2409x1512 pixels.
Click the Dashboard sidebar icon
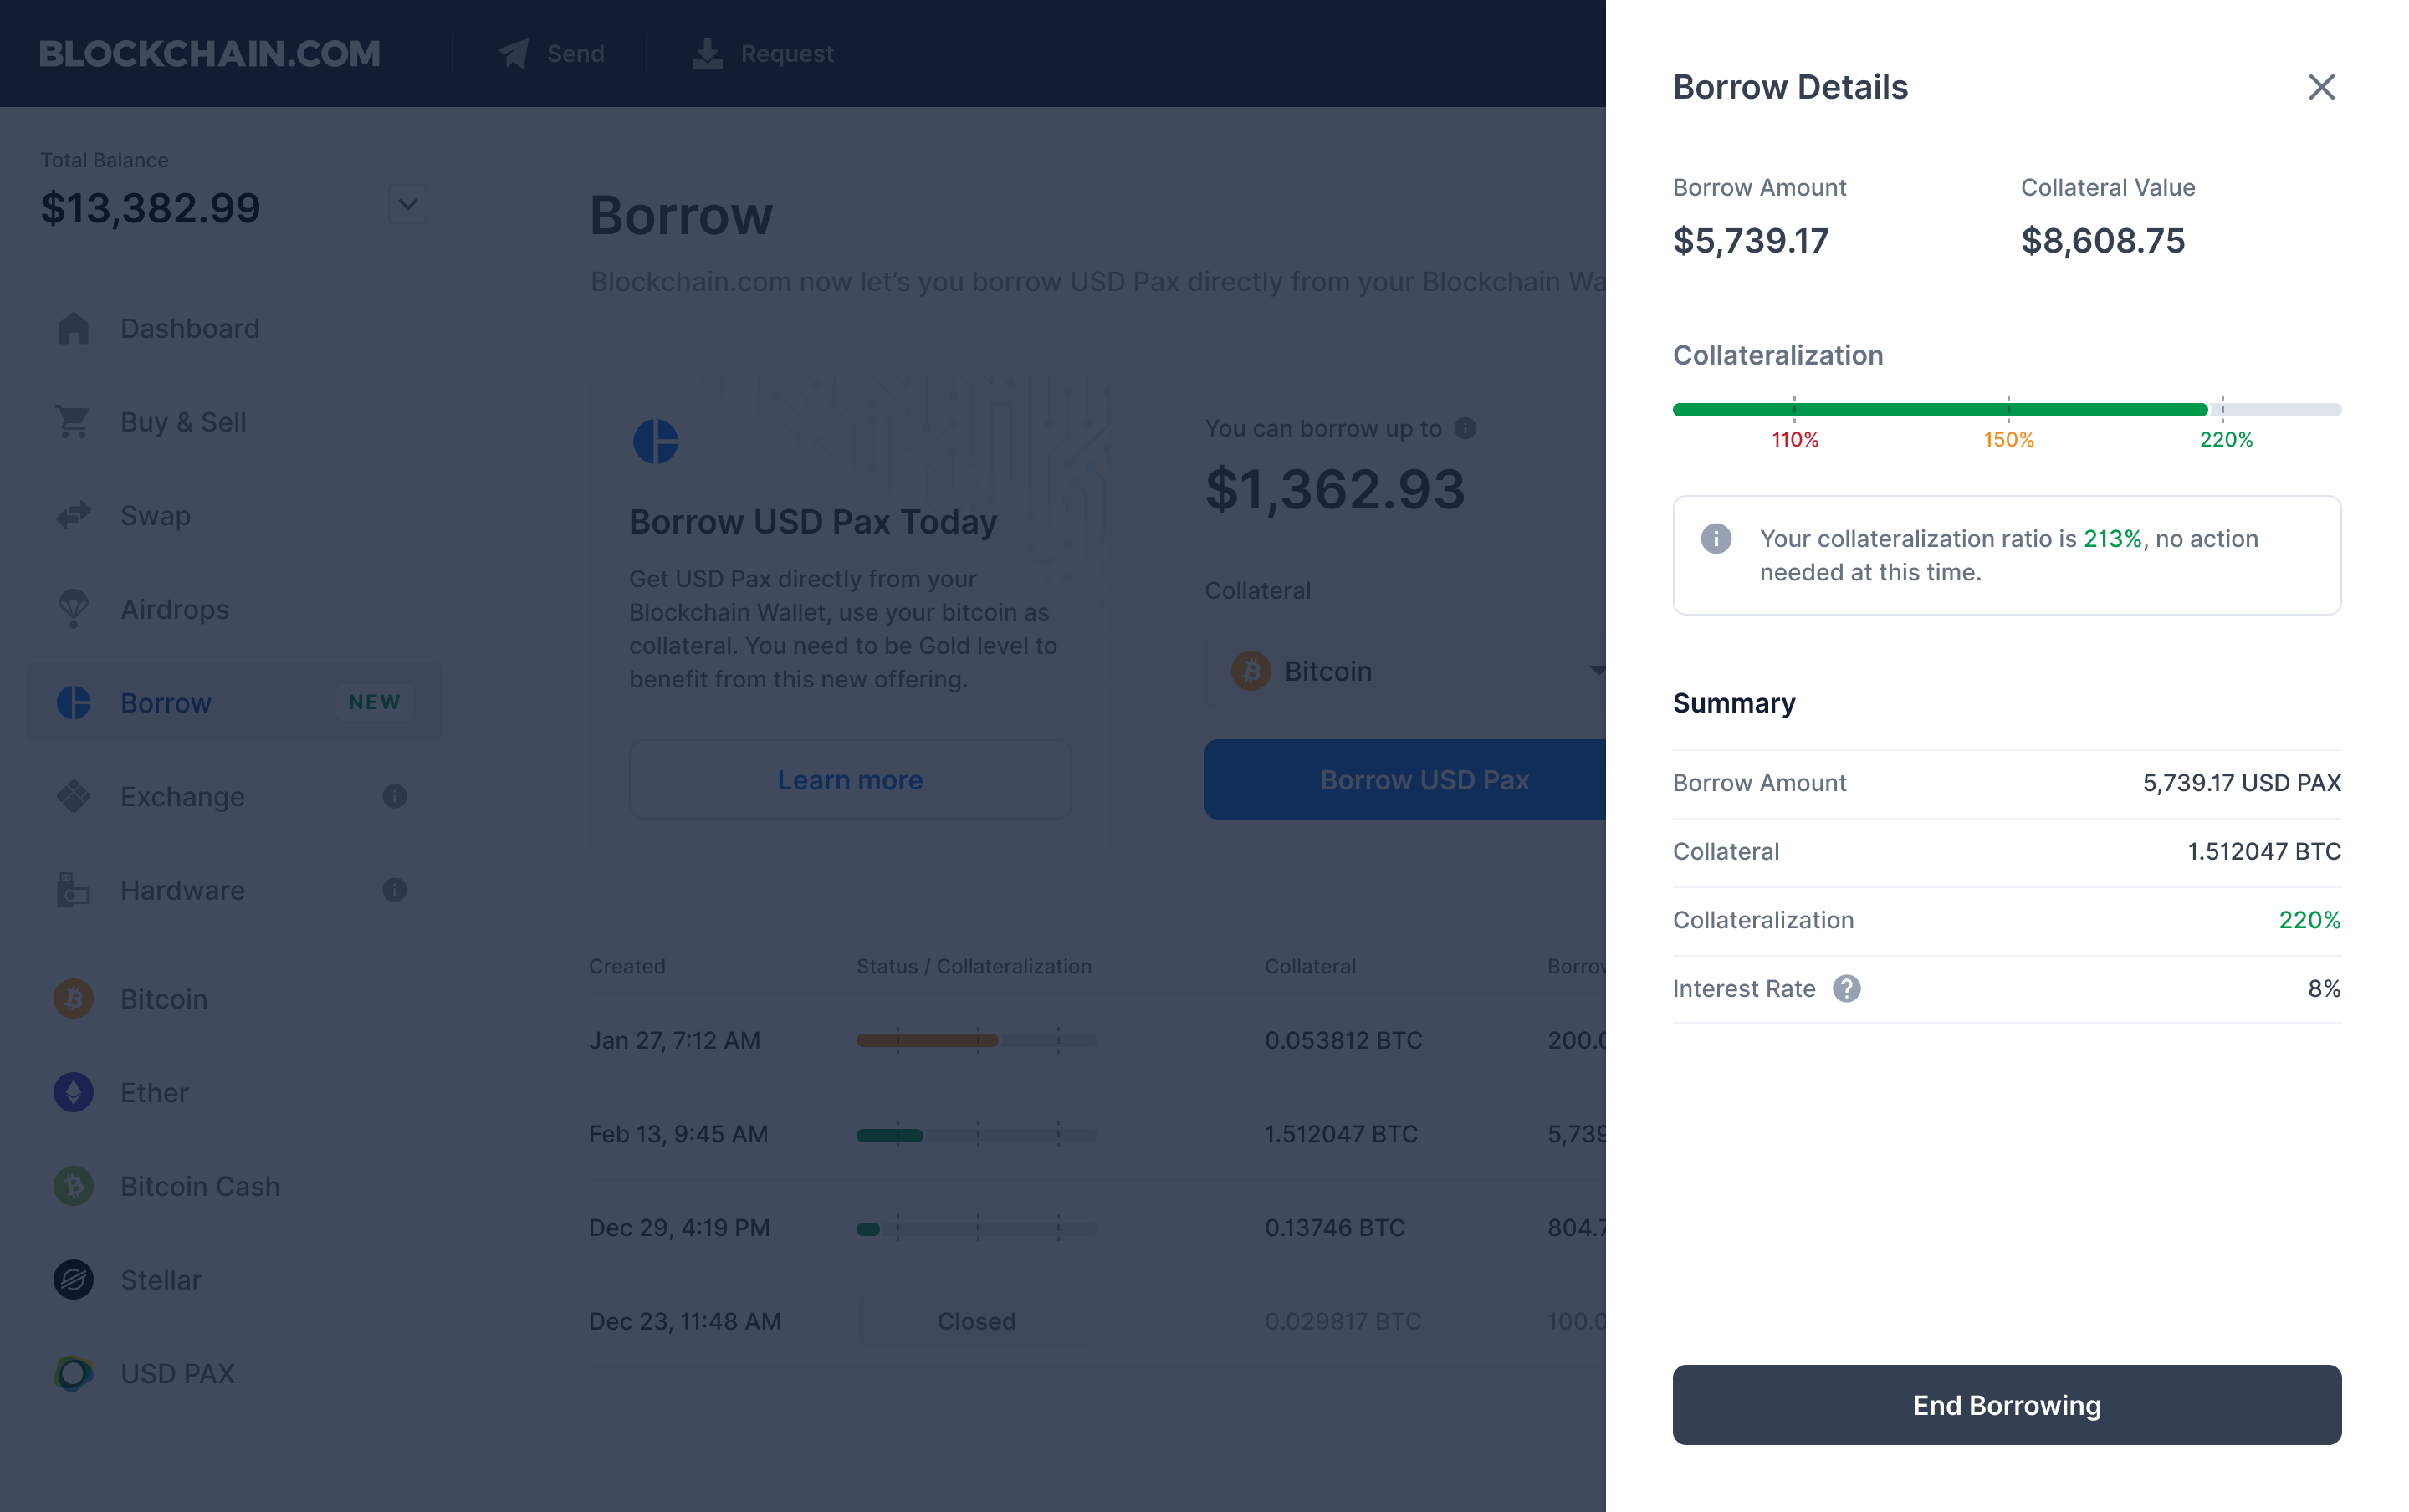tap(71, 328)
